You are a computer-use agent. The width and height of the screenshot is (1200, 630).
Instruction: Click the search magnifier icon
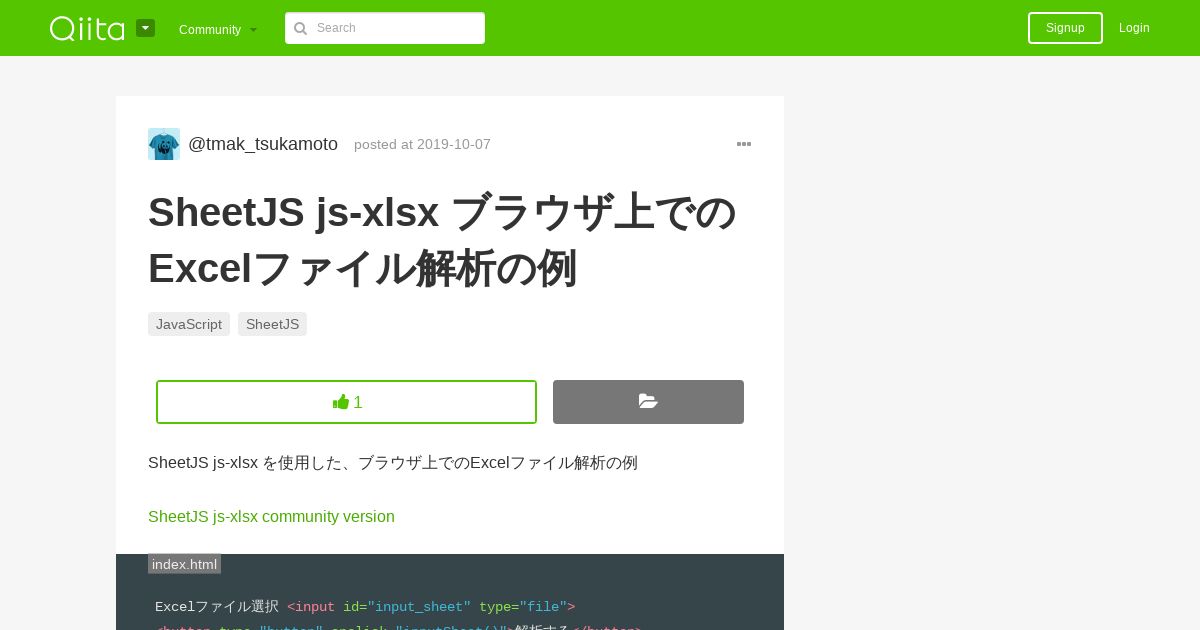(x=300, y=28)
